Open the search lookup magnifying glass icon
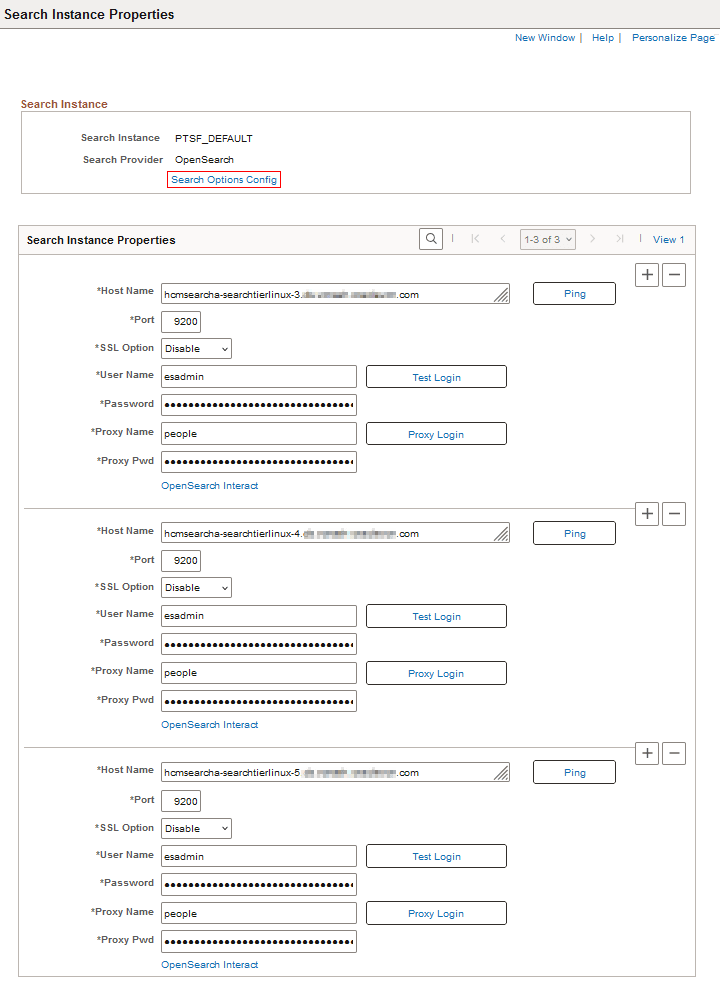 430,239
